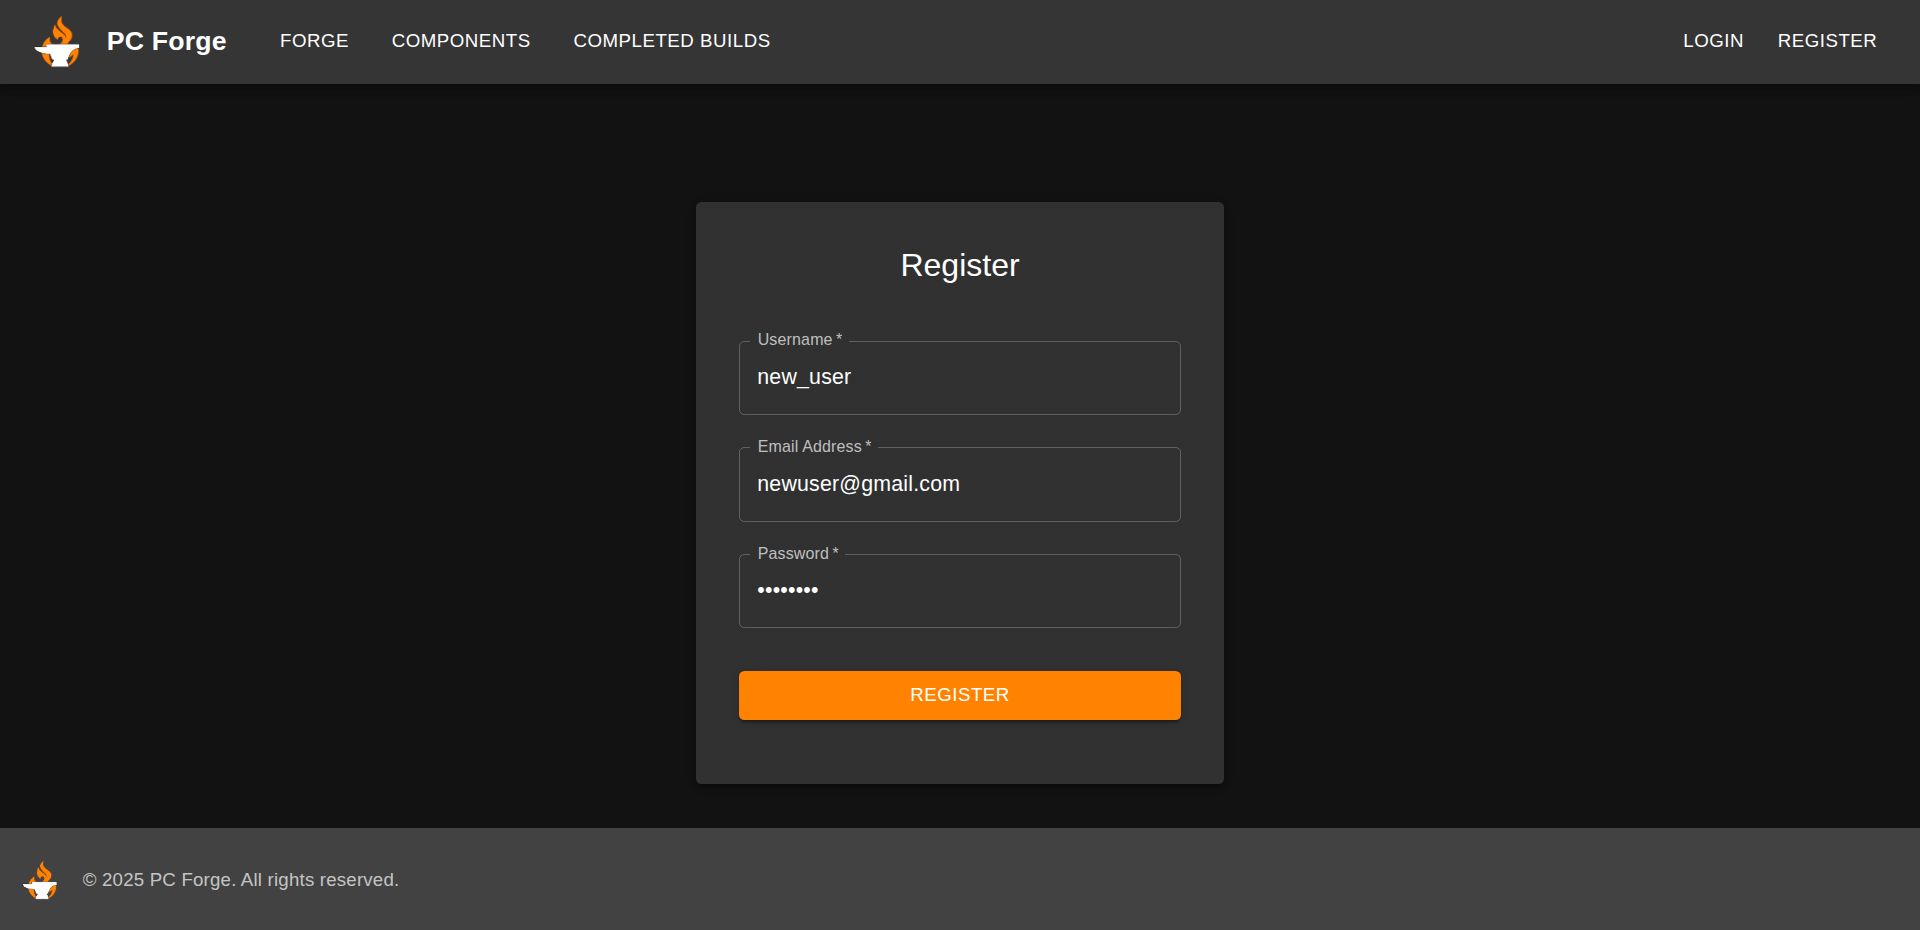Open COMPLETED BUILDS in the navbar
Image resolution: width=1920 pixels, height=930 pixels.
671,41
